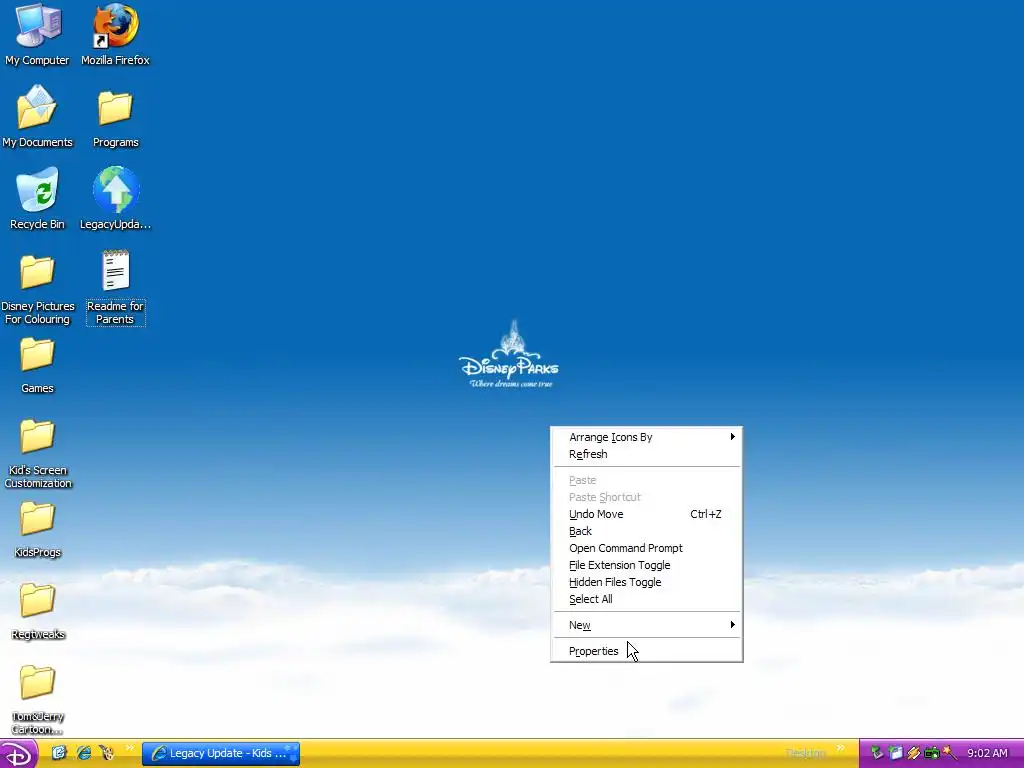1024x768 pixels.
Task: Open the Disney-themed Start button
Action: pyautogui.click(x=19, y=754)
